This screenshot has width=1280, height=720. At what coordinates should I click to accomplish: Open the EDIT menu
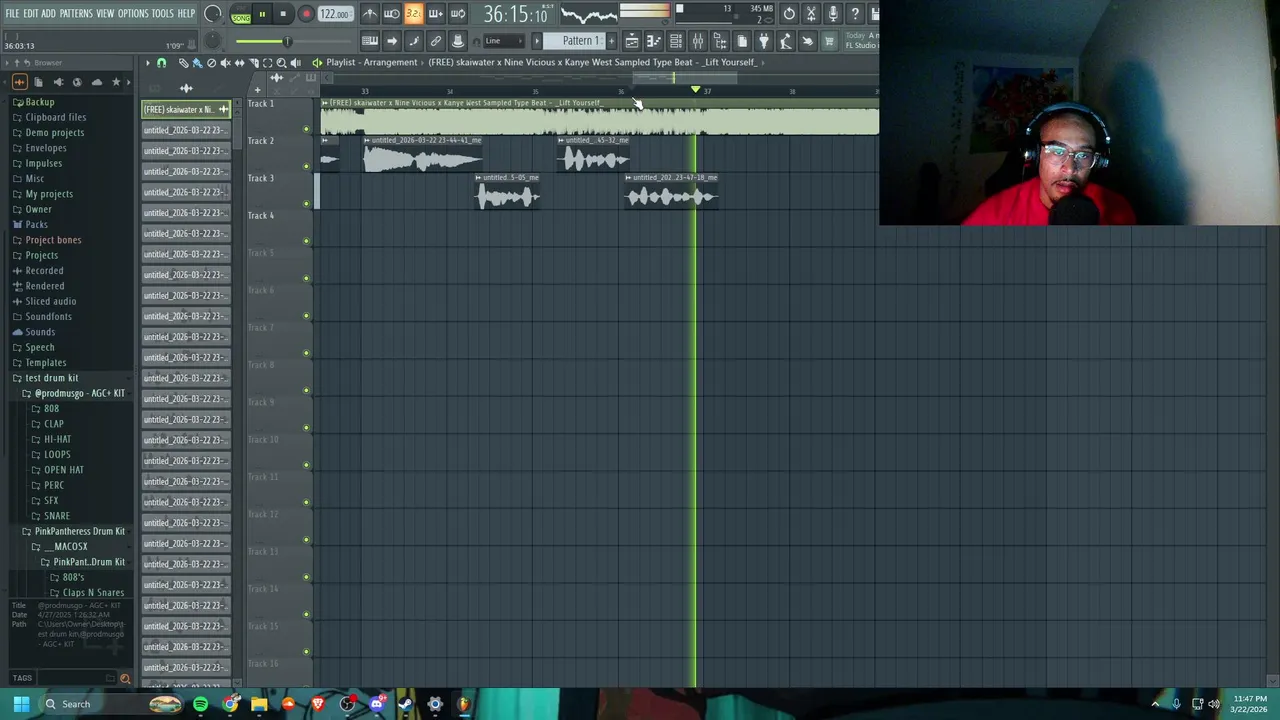tap(31, 14)
